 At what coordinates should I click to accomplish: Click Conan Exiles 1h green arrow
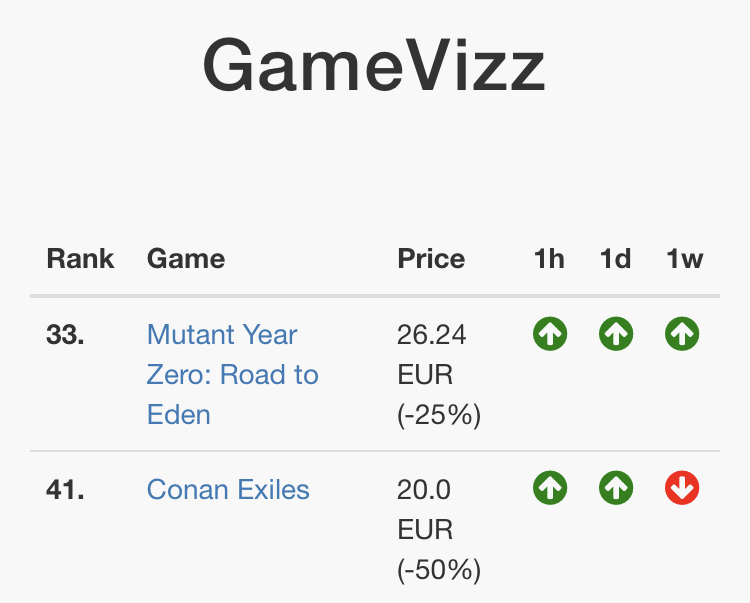550,488
